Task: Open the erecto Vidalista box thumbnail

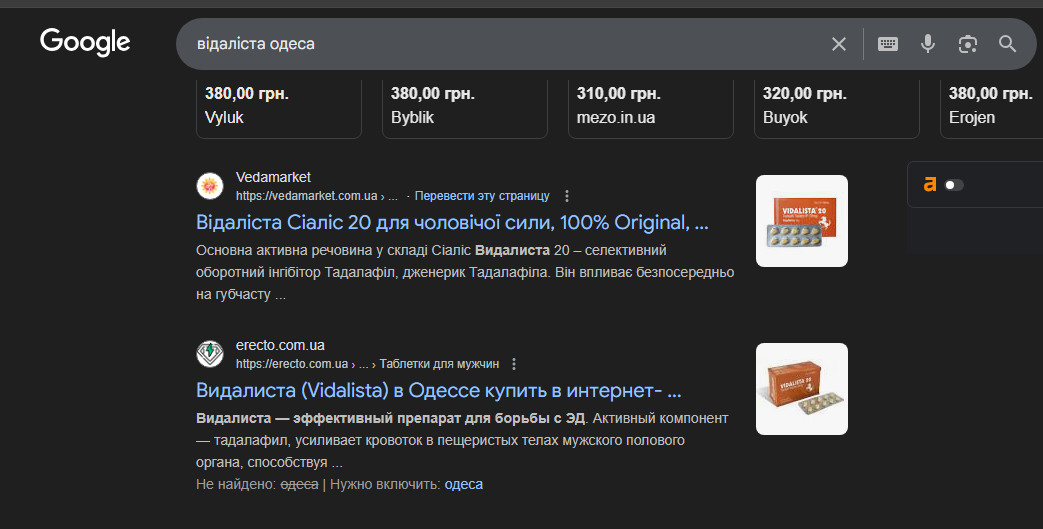Action: point(802,389)
